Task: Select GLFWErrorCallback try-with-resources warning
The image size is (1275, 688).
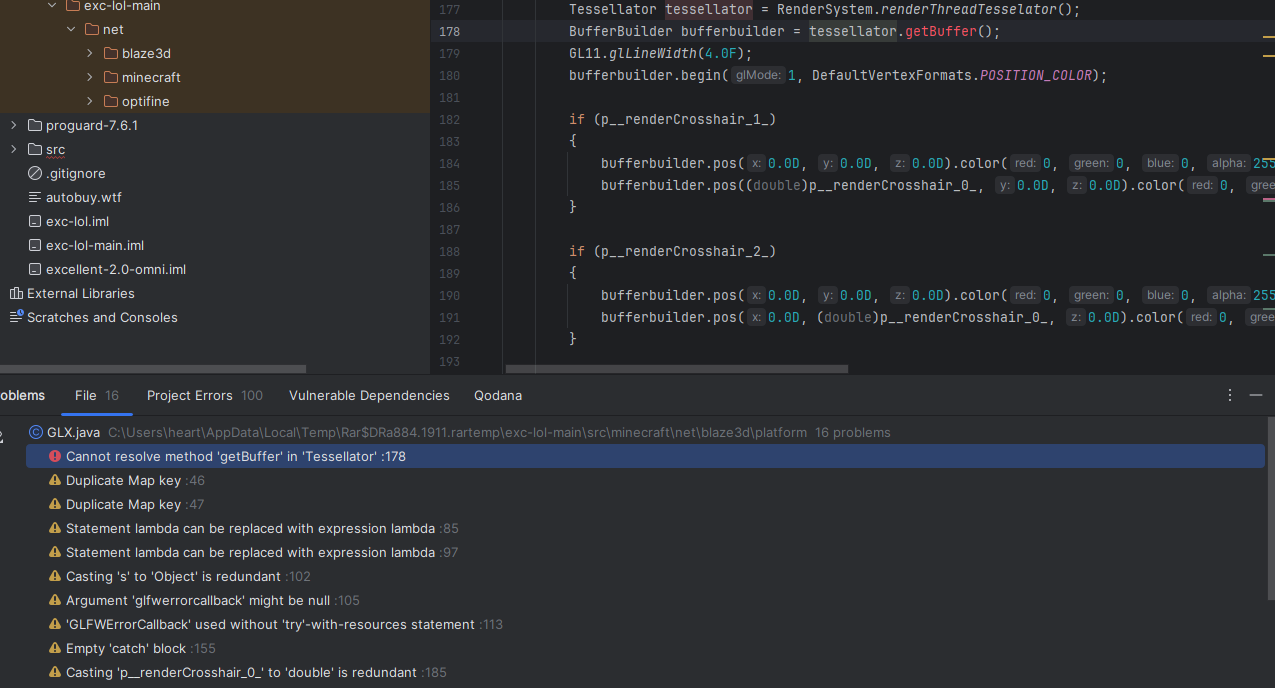Action: click(646, 624)
